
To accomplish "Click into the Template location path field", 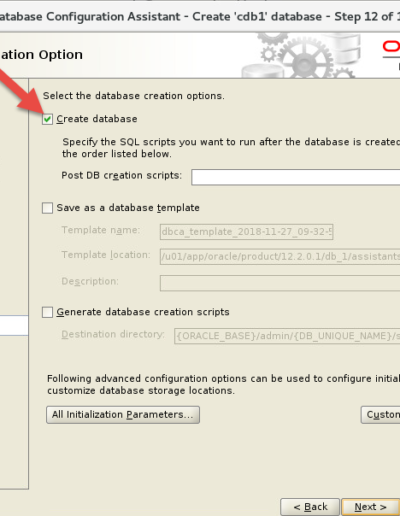I will point(280,256).
